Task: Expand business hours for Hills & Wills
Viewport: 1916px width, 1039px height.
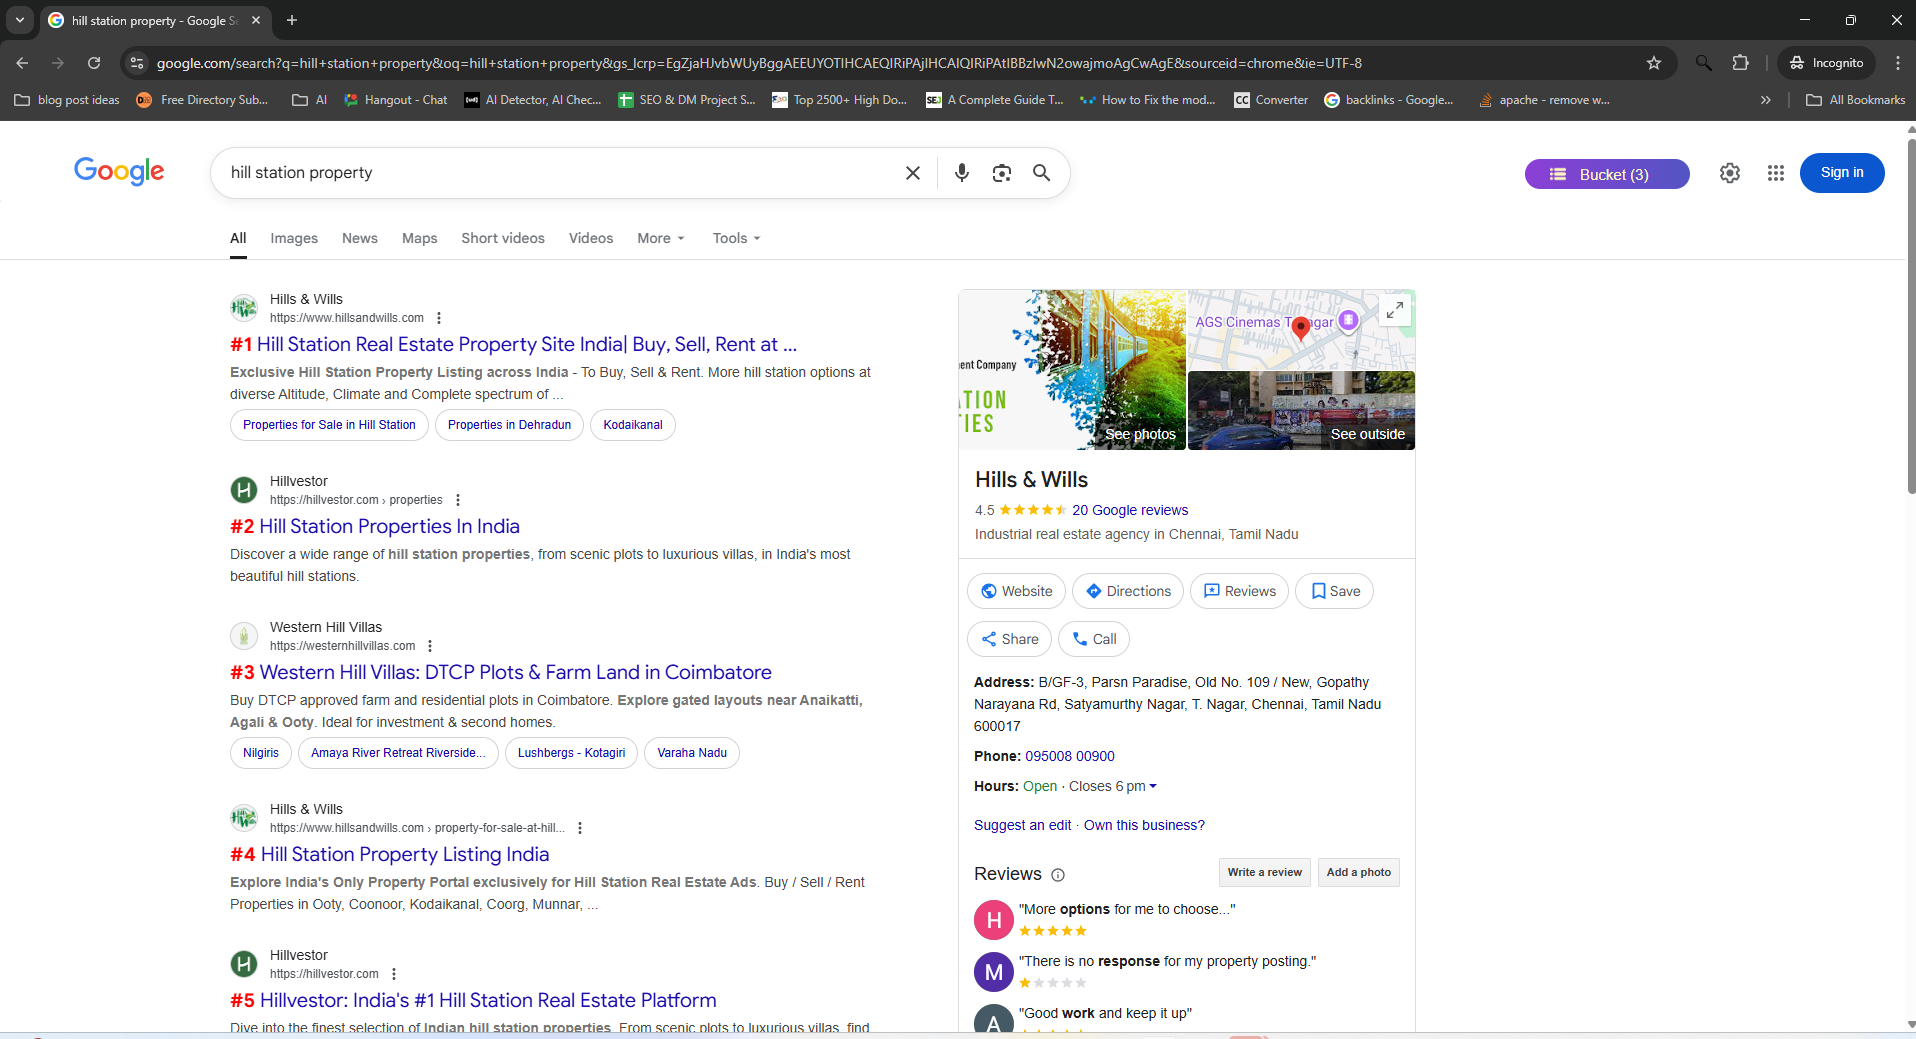Action: tap(1152, 786)
